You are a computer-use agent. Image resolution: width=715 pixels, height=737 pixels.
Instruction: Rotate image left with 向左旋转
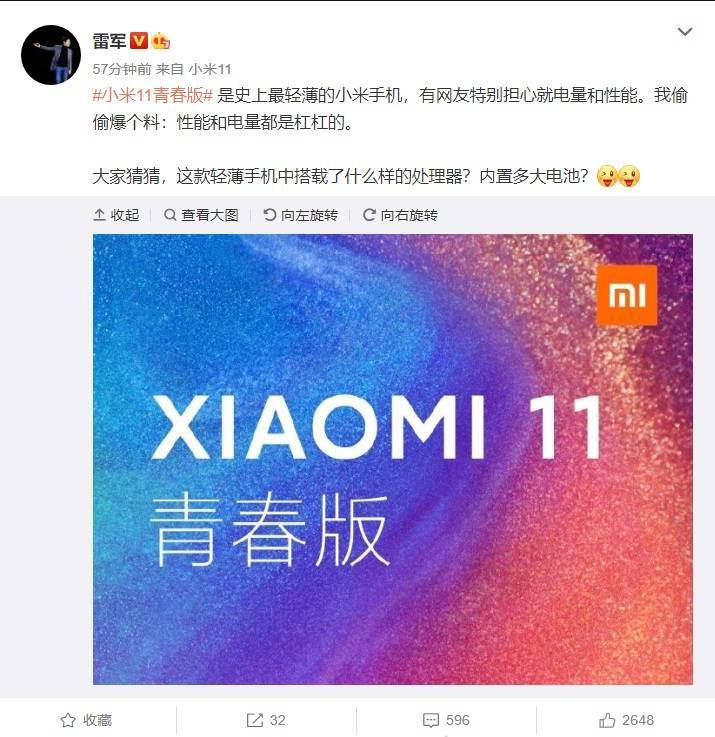coord(300,215)
